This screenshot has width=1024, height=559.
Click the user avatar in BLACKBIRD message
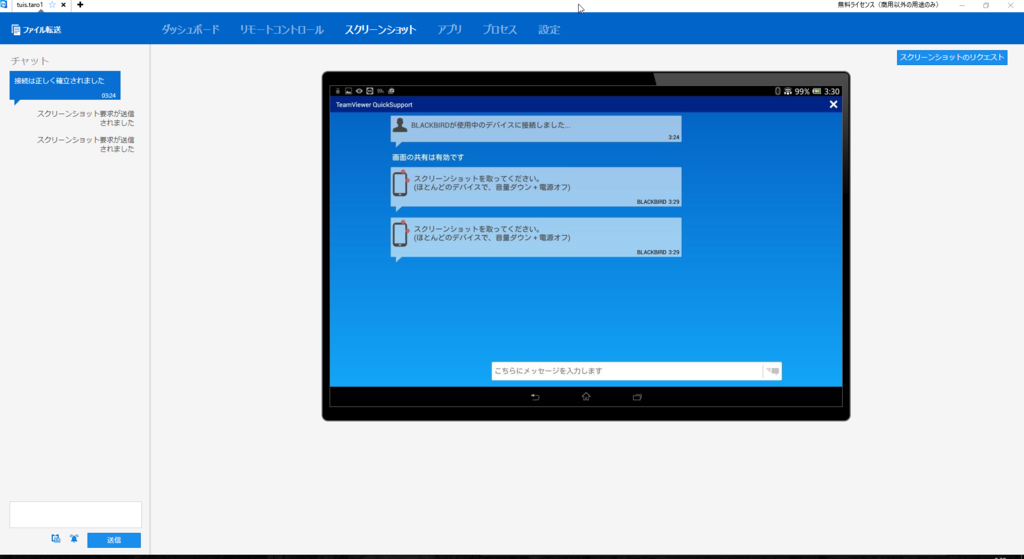(x=400, y=125)
